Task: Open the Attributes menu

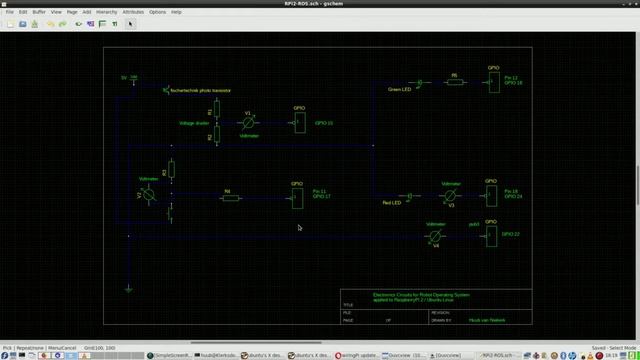Action: click(x=133, y=12)
